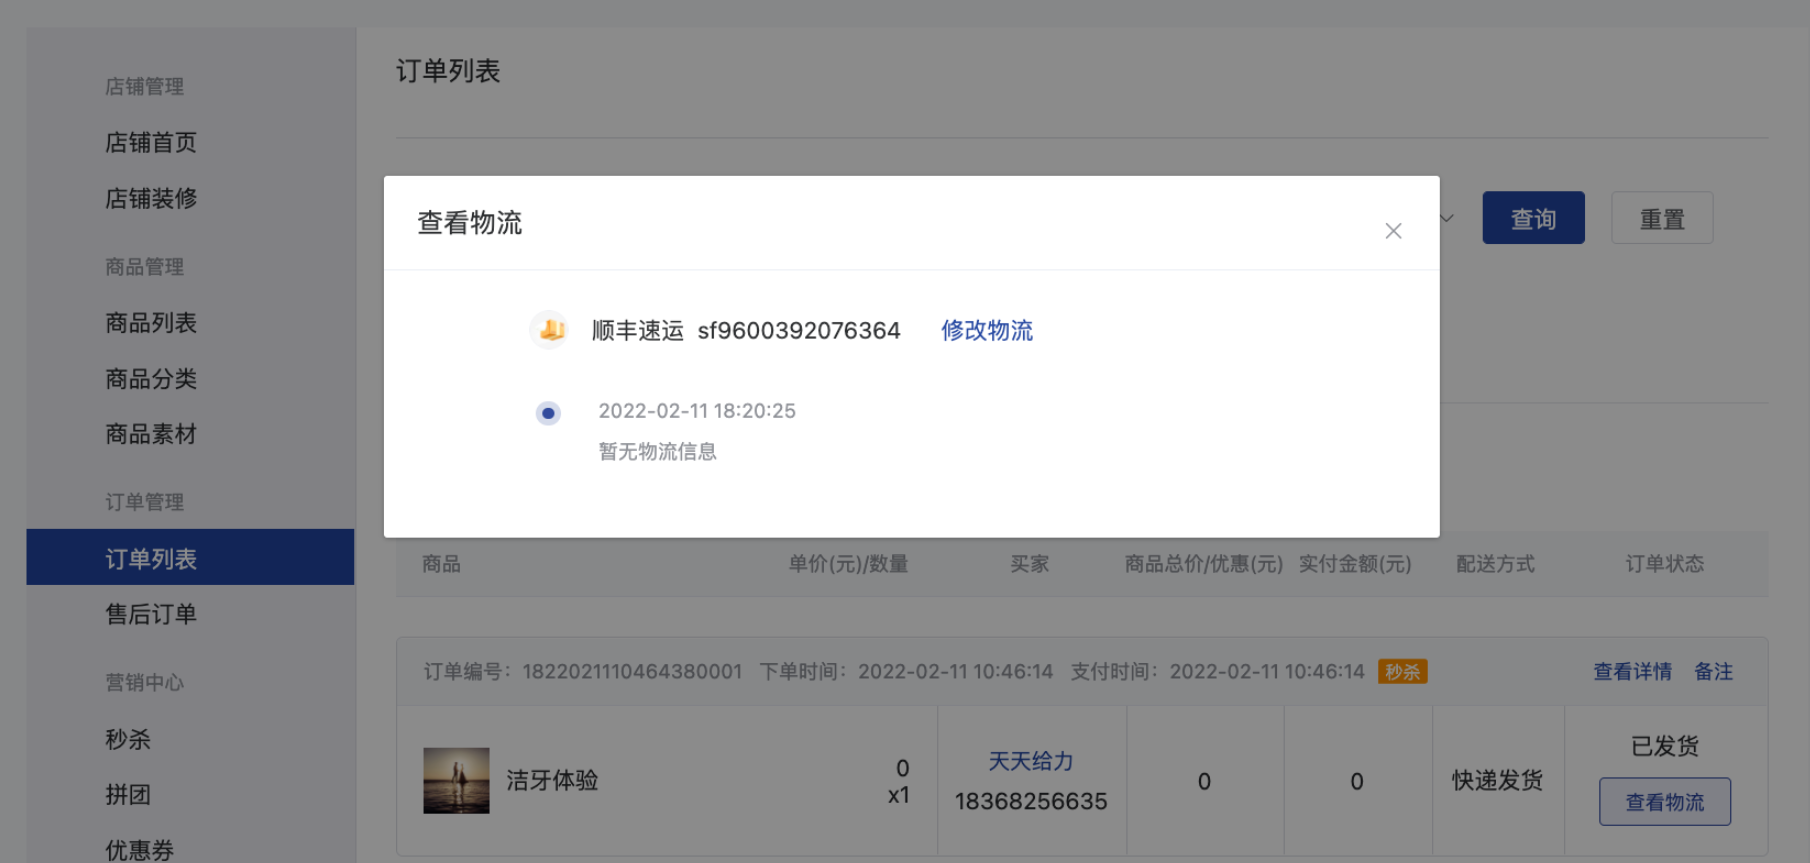This screenshot has width=1810, height=863.
Task: Click the timestamp 2022-02-11 18:20:25
Action: click(697, 411)
